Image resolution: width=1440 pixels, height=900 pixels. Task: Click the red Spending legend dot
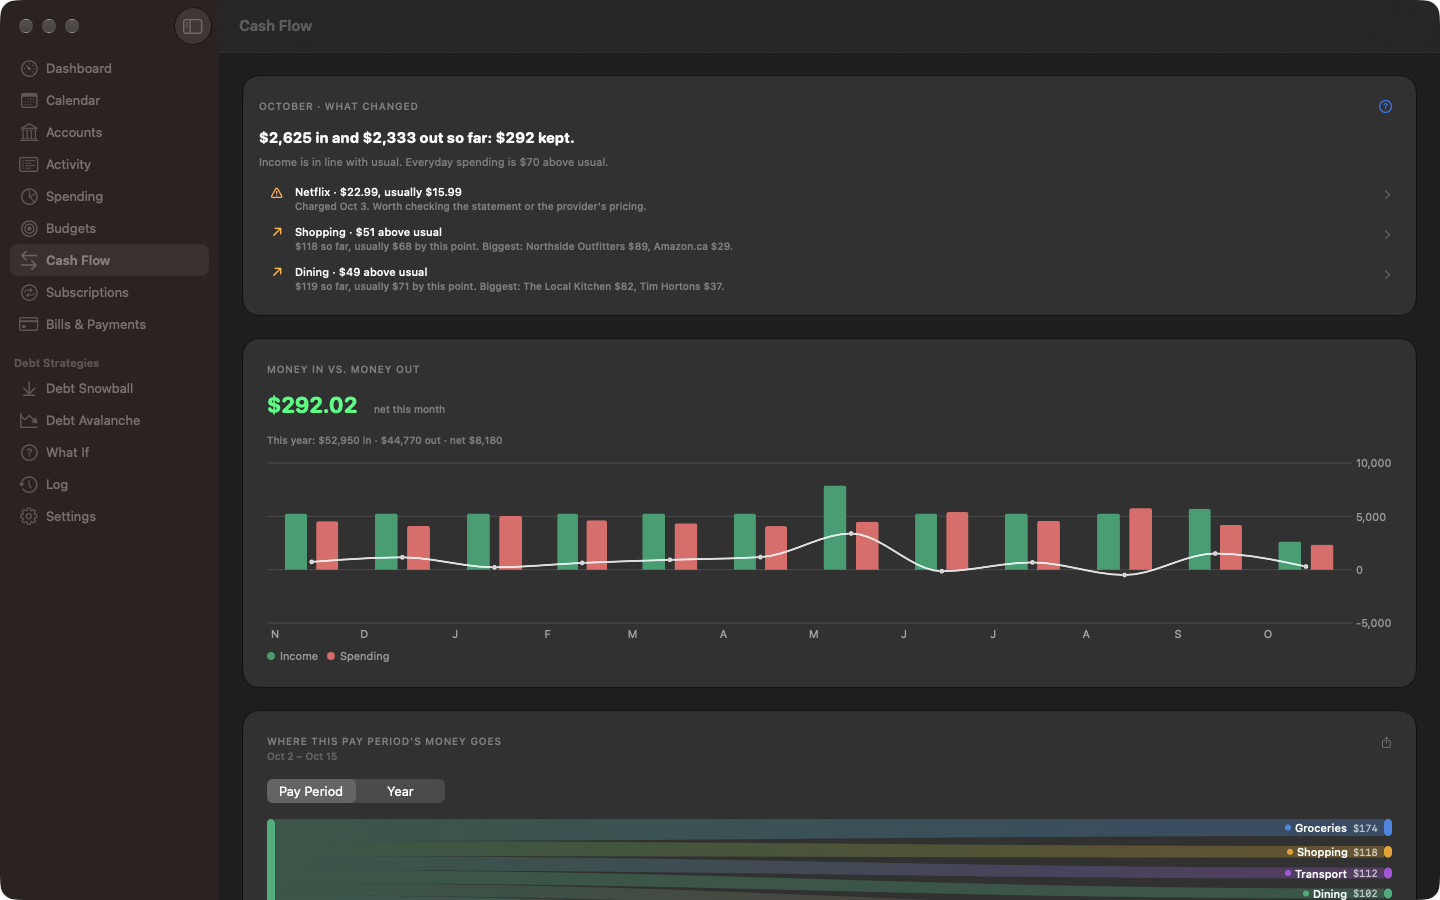pos(331,656)
